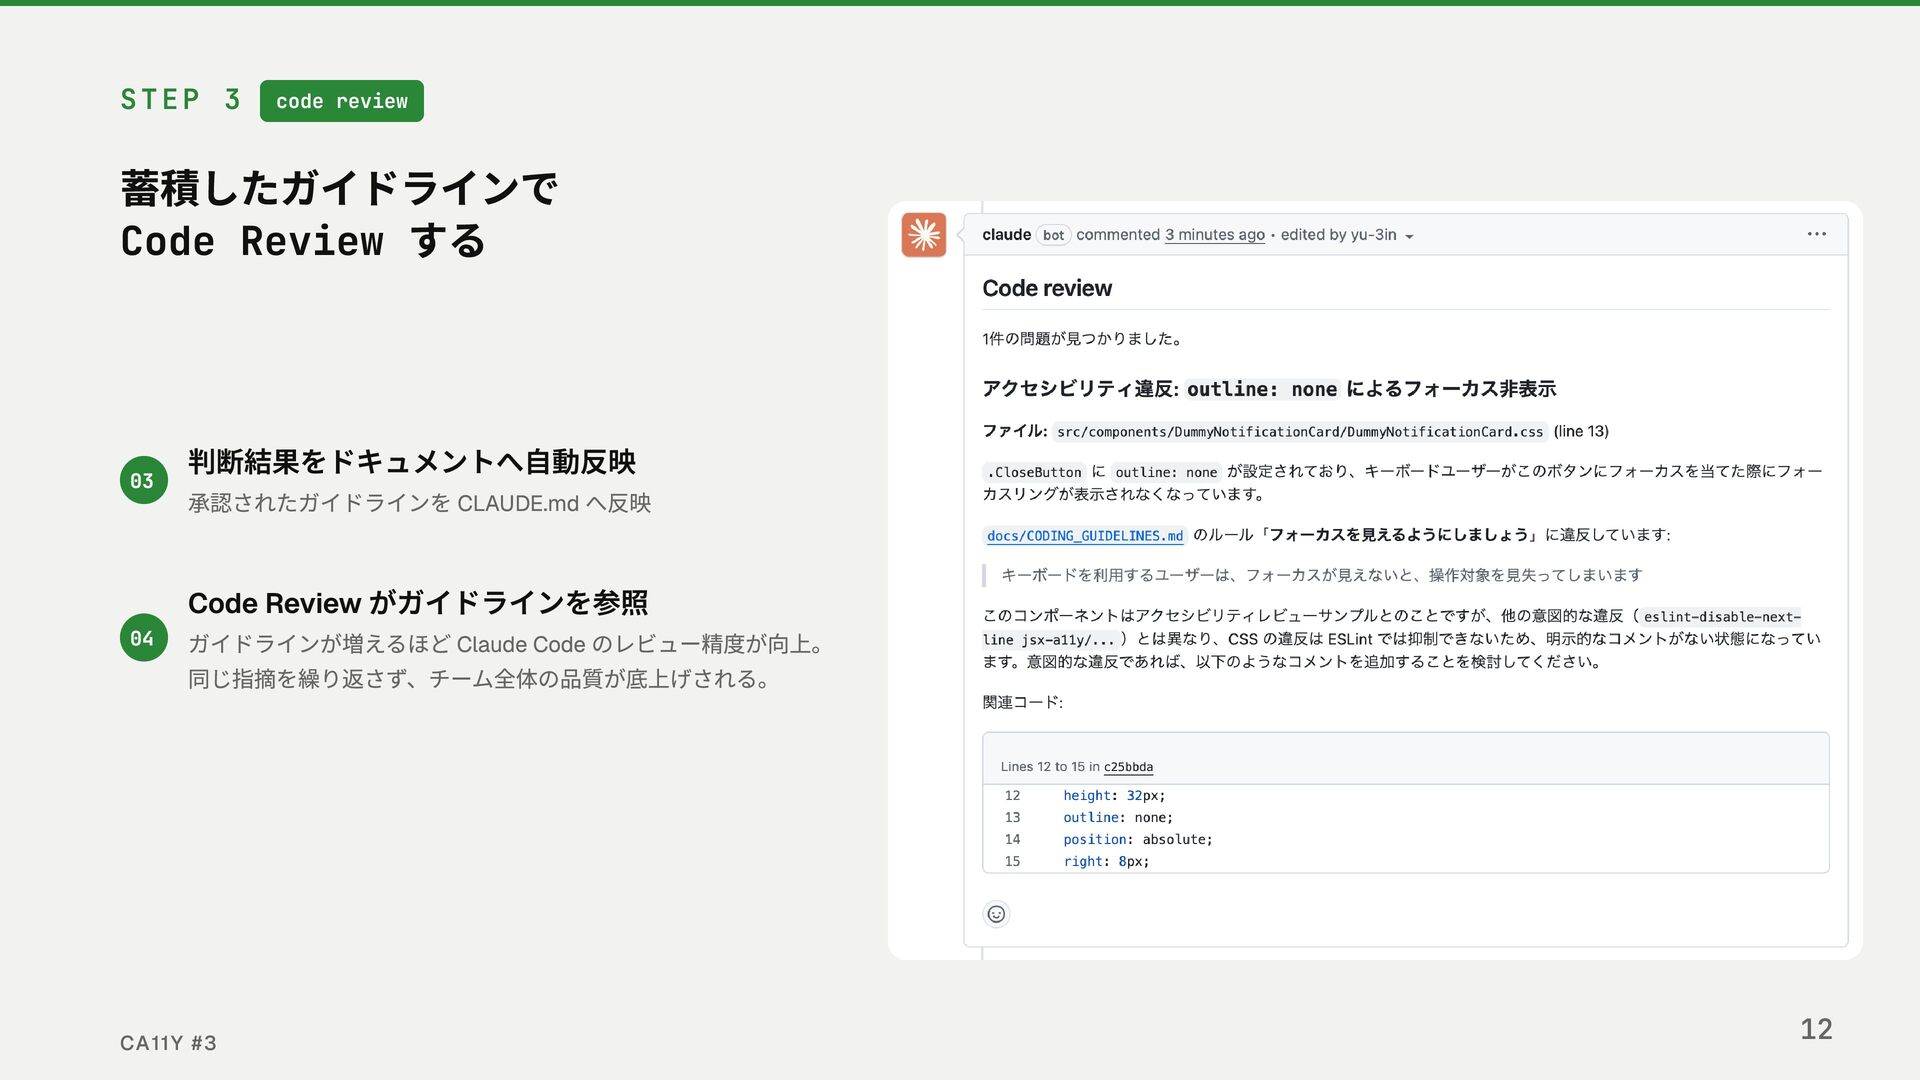Click the .CloseButton inline code
This screenshot has height=1080, width=1920.
point(1033,472)
